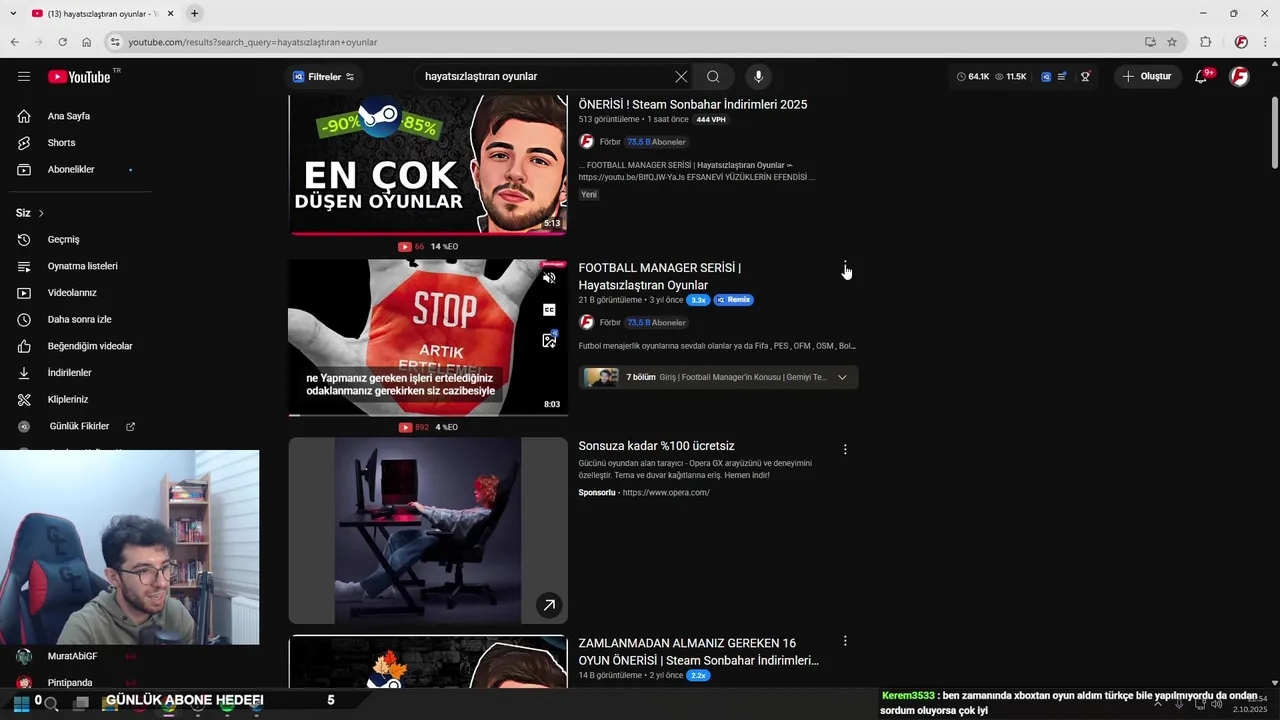Clear the search box with X icon
The image size is (1280, 720).
pos(681,77)
